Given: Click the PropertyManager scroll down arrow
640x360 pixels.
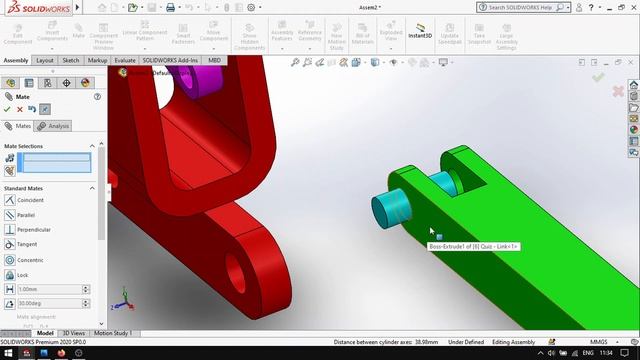Looking at the screenshot, I should tap(101, 324).
